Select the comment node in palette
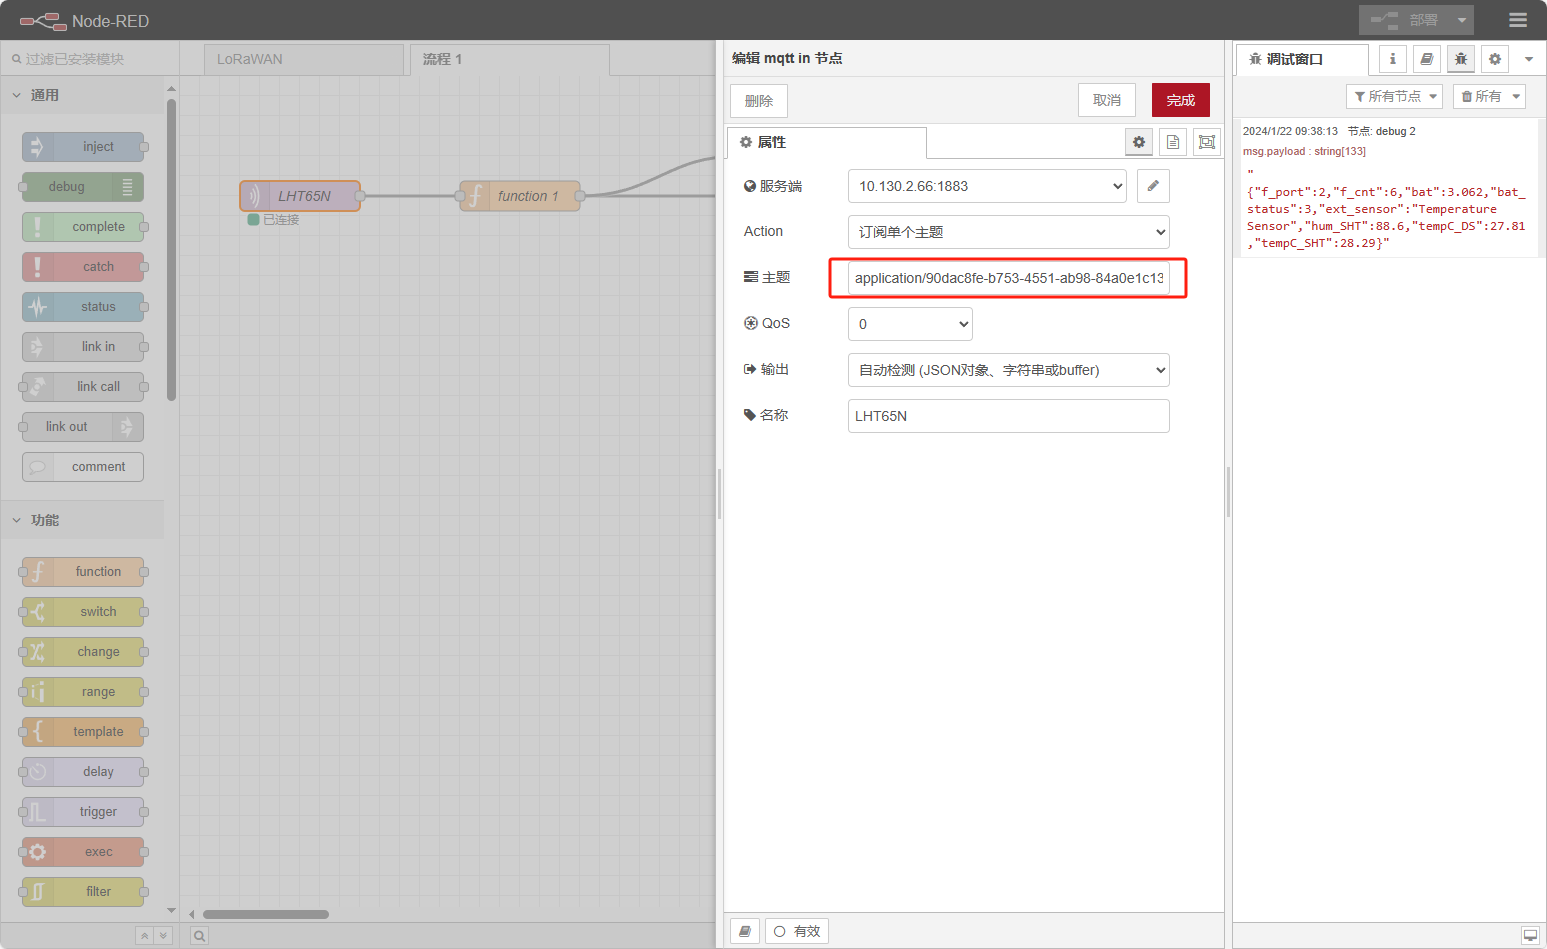The image size is (1547, 949). click(x=83, y=467)
